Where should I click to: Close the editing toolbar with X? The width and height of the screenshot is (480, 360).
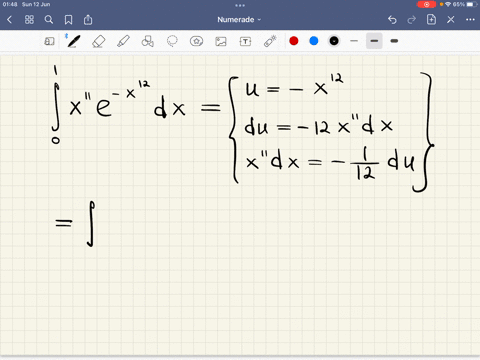tap(451, 20)
